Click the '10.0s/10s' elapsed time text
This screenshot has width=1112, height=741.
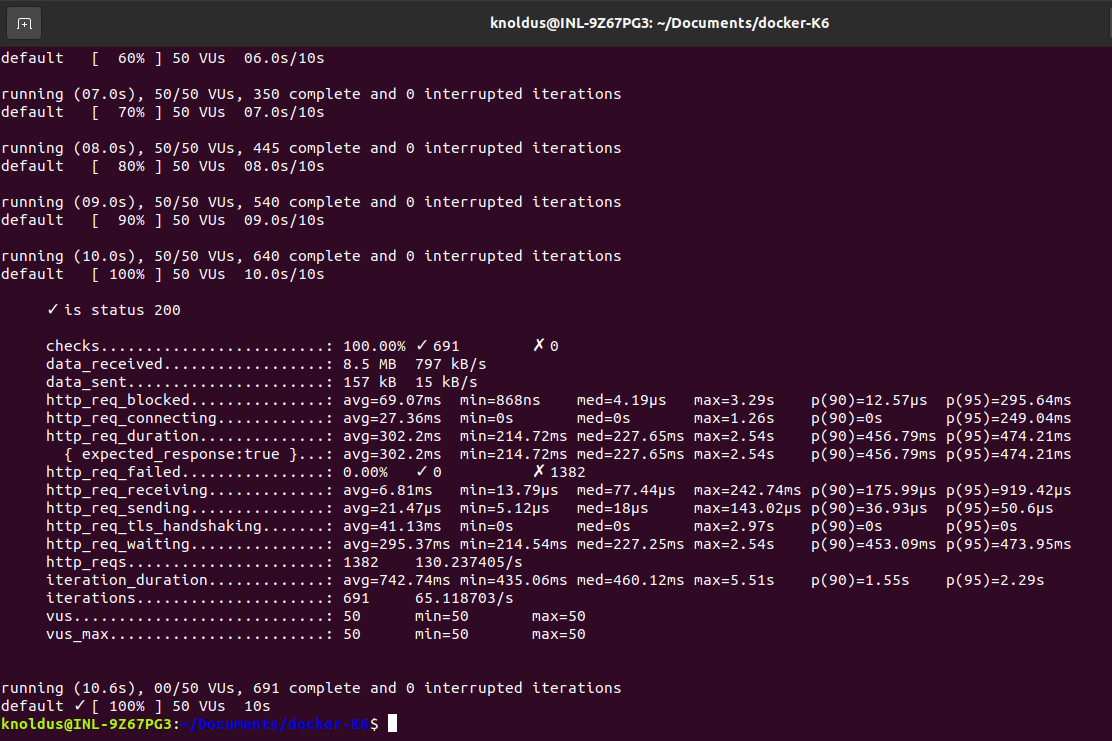point(284,274)
